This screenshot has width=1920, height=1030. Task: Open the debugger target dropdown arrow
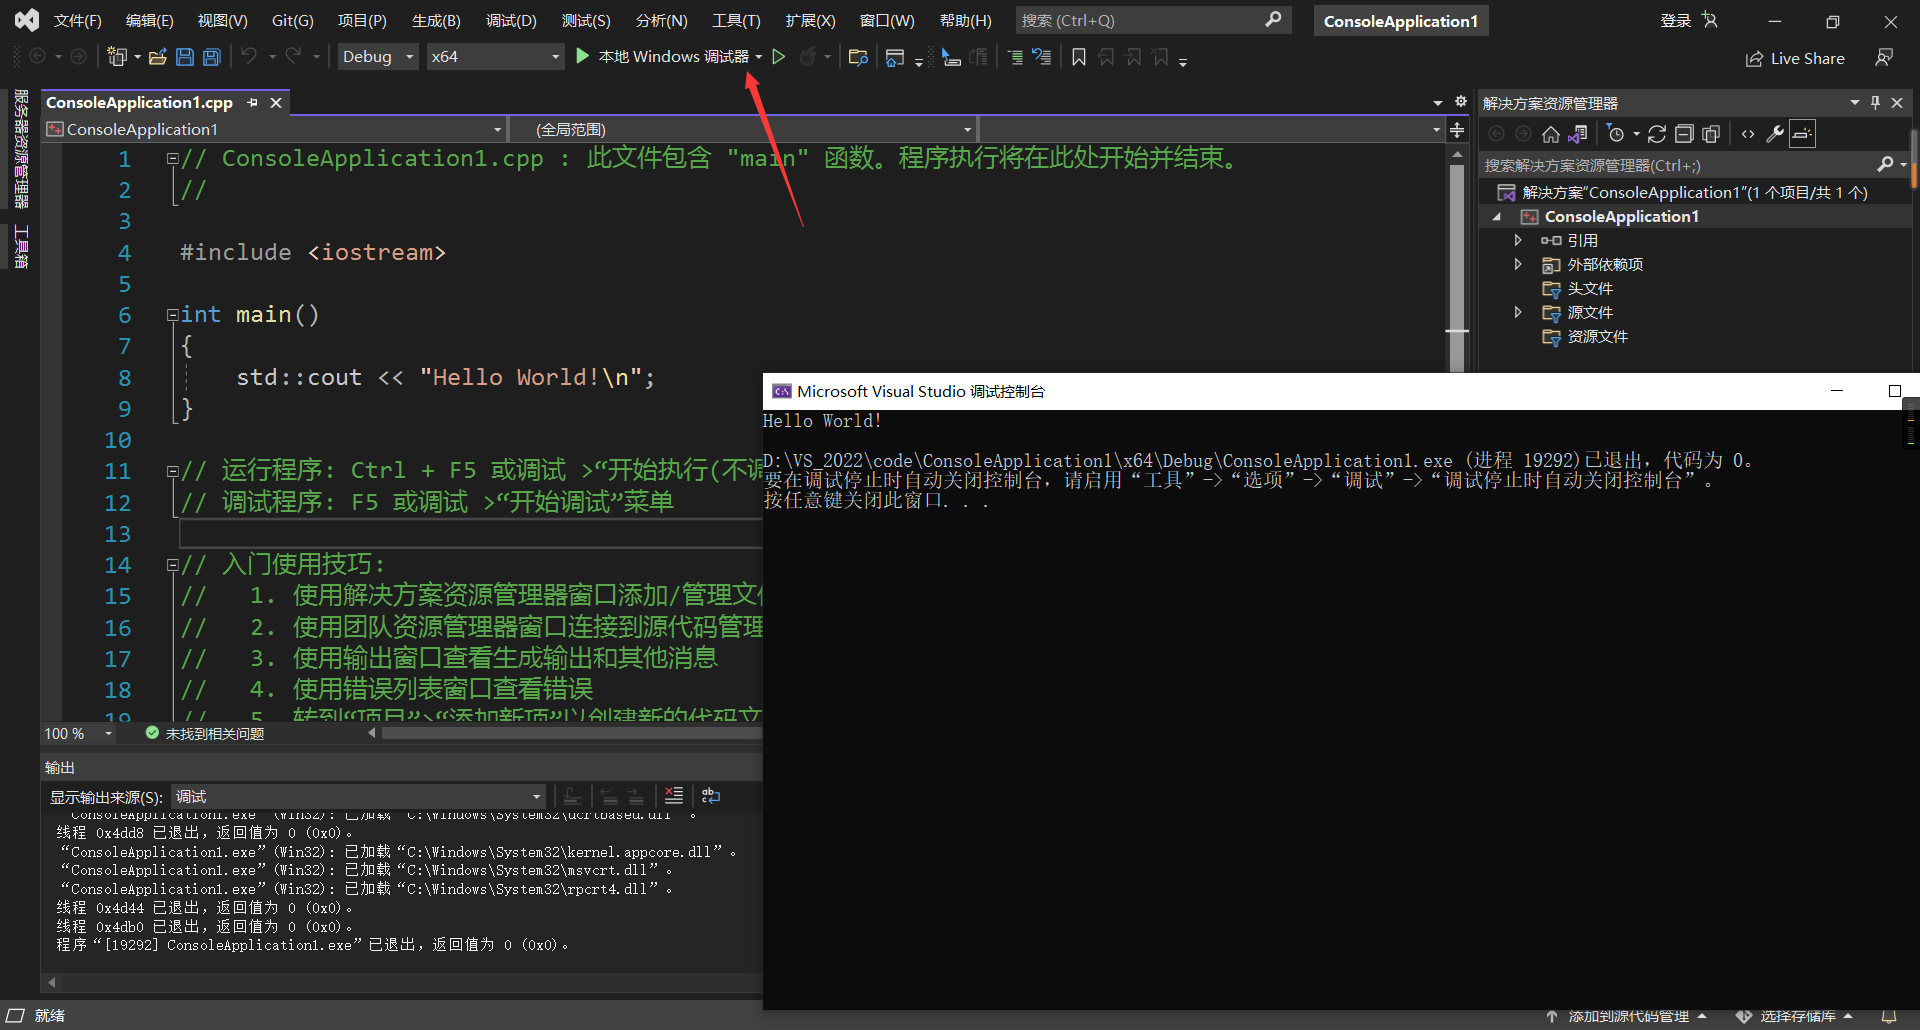[759, 57]
